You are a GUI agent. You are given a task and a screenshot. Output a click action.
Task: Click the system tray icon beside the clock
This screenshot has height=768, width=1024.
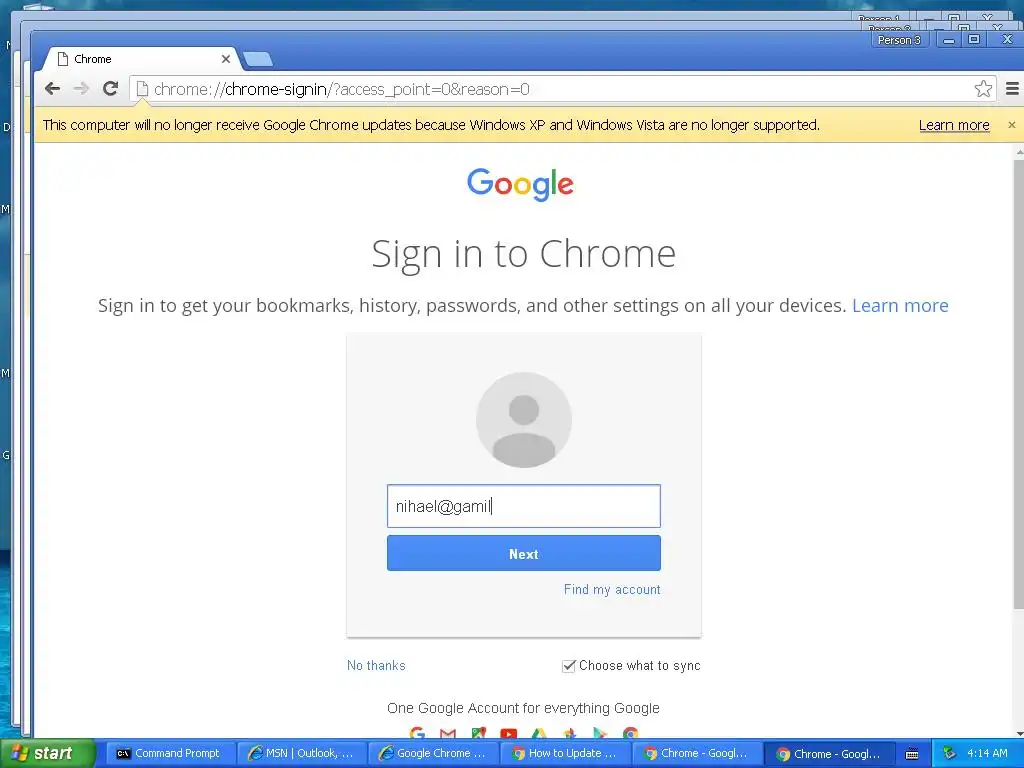949,753
